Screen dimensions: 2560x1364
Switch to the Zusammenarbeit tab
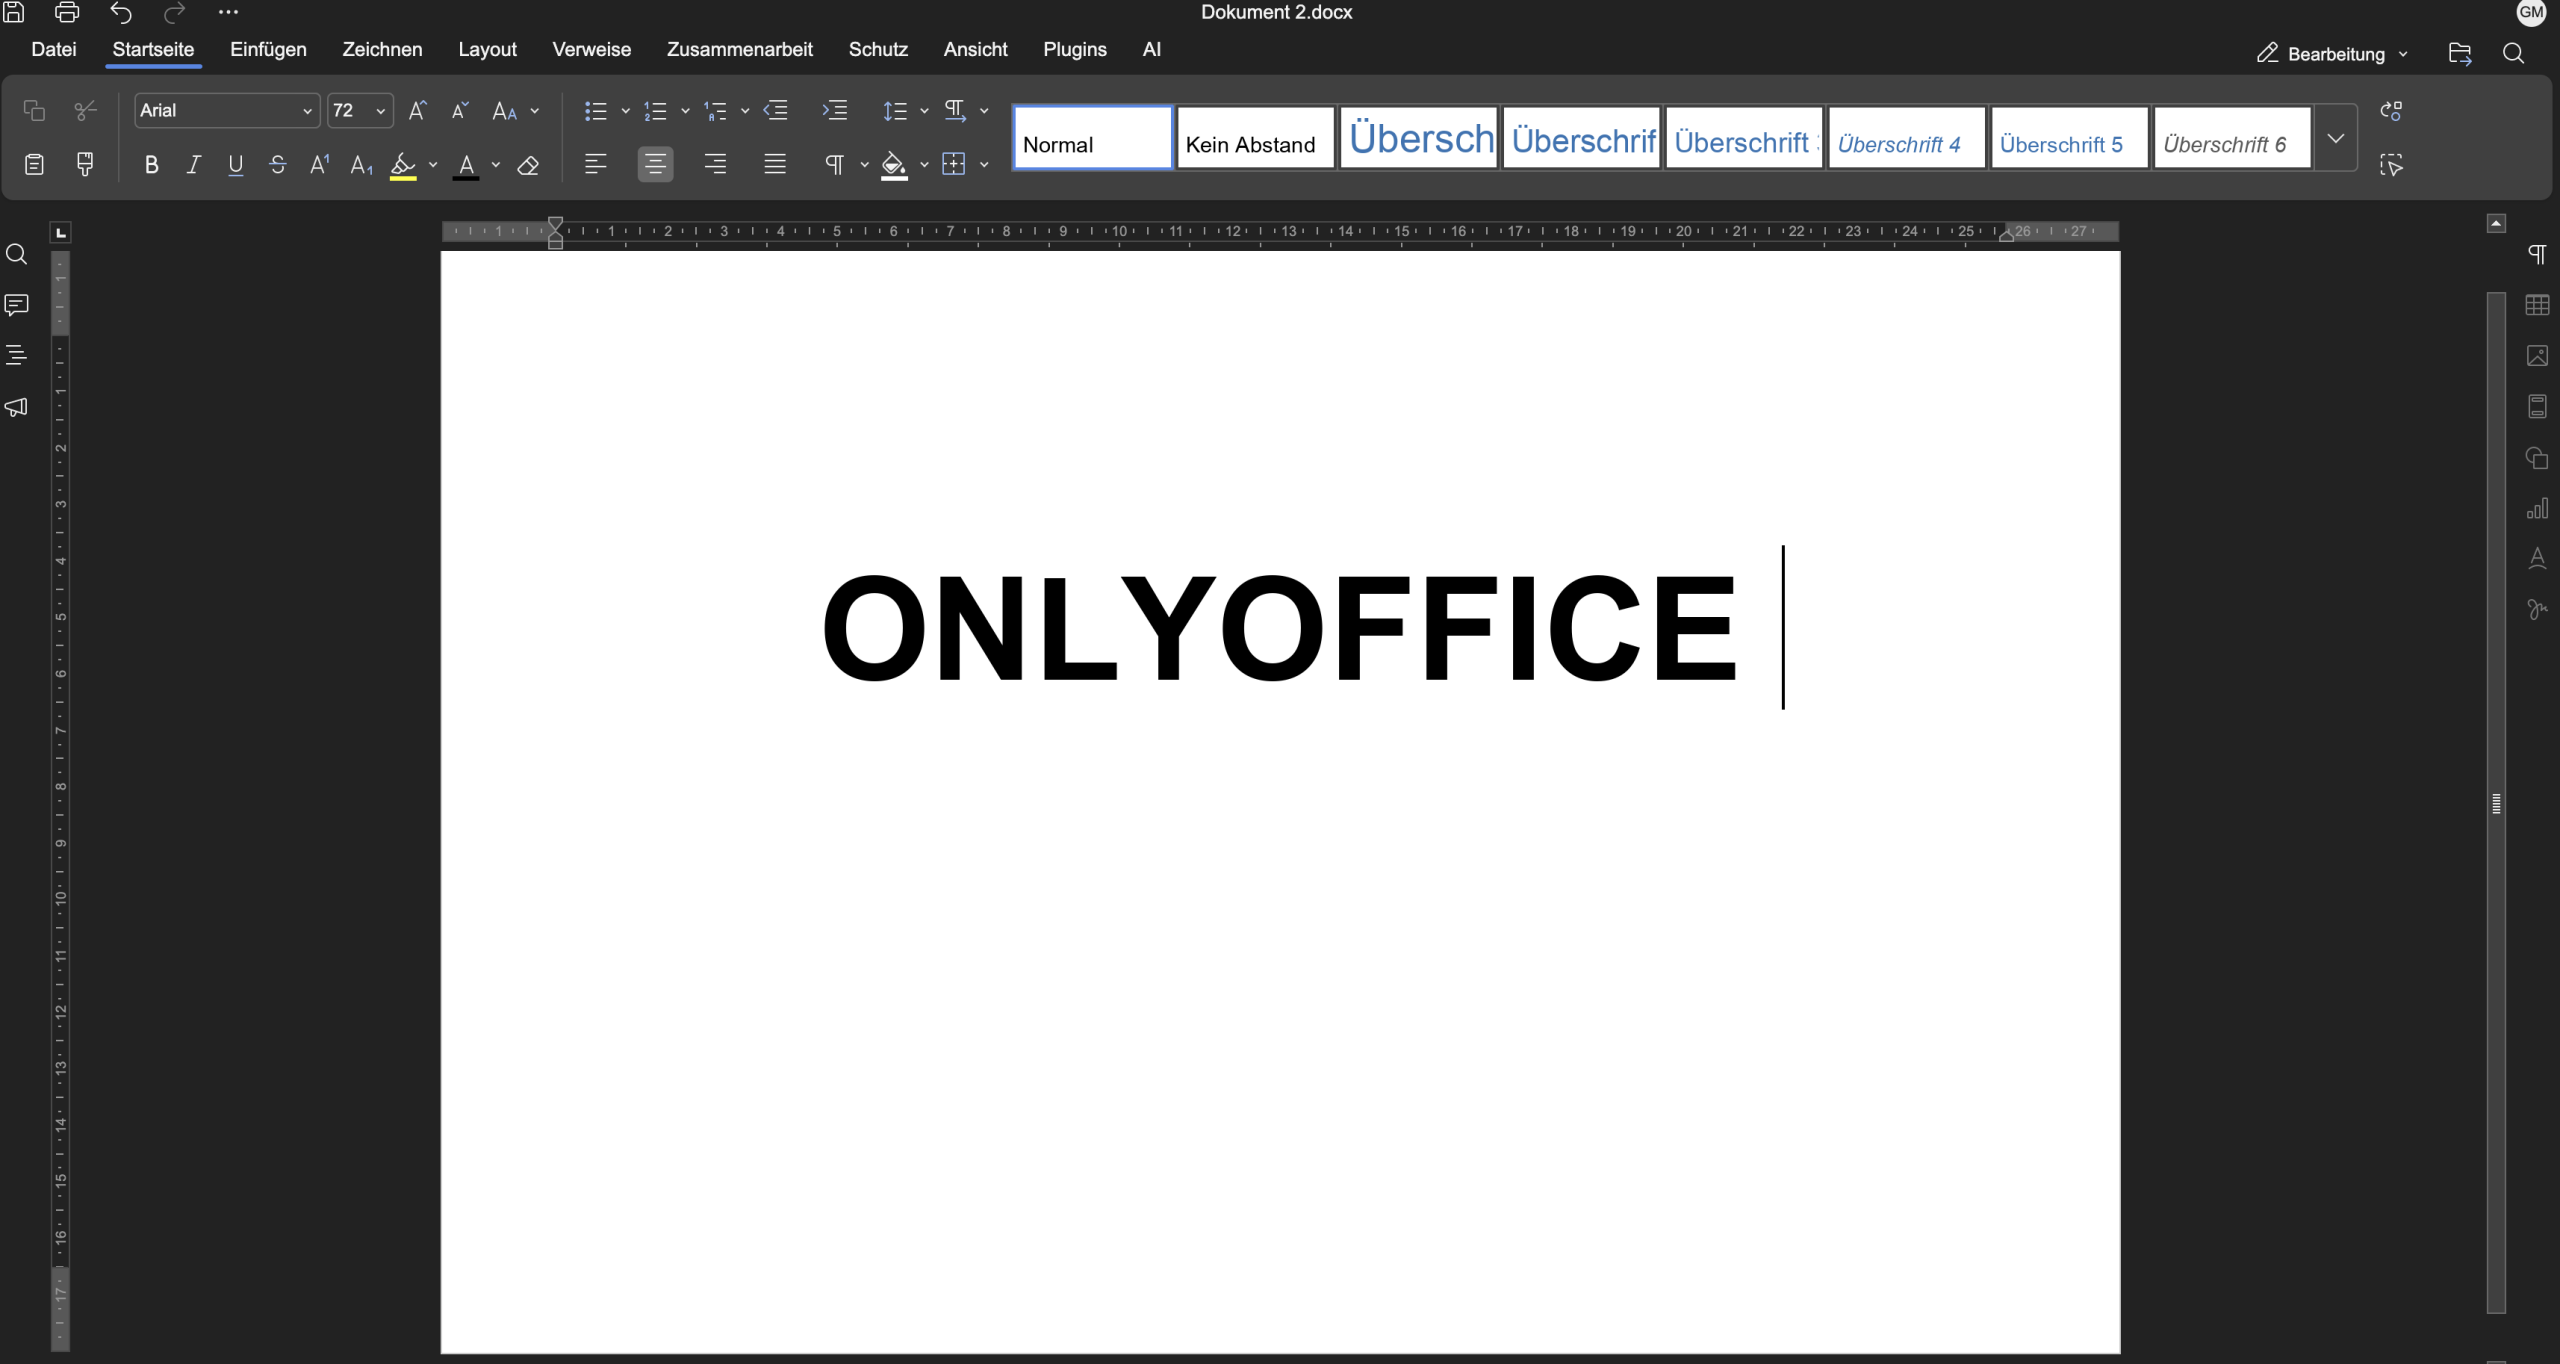click(x=740, y=50)
